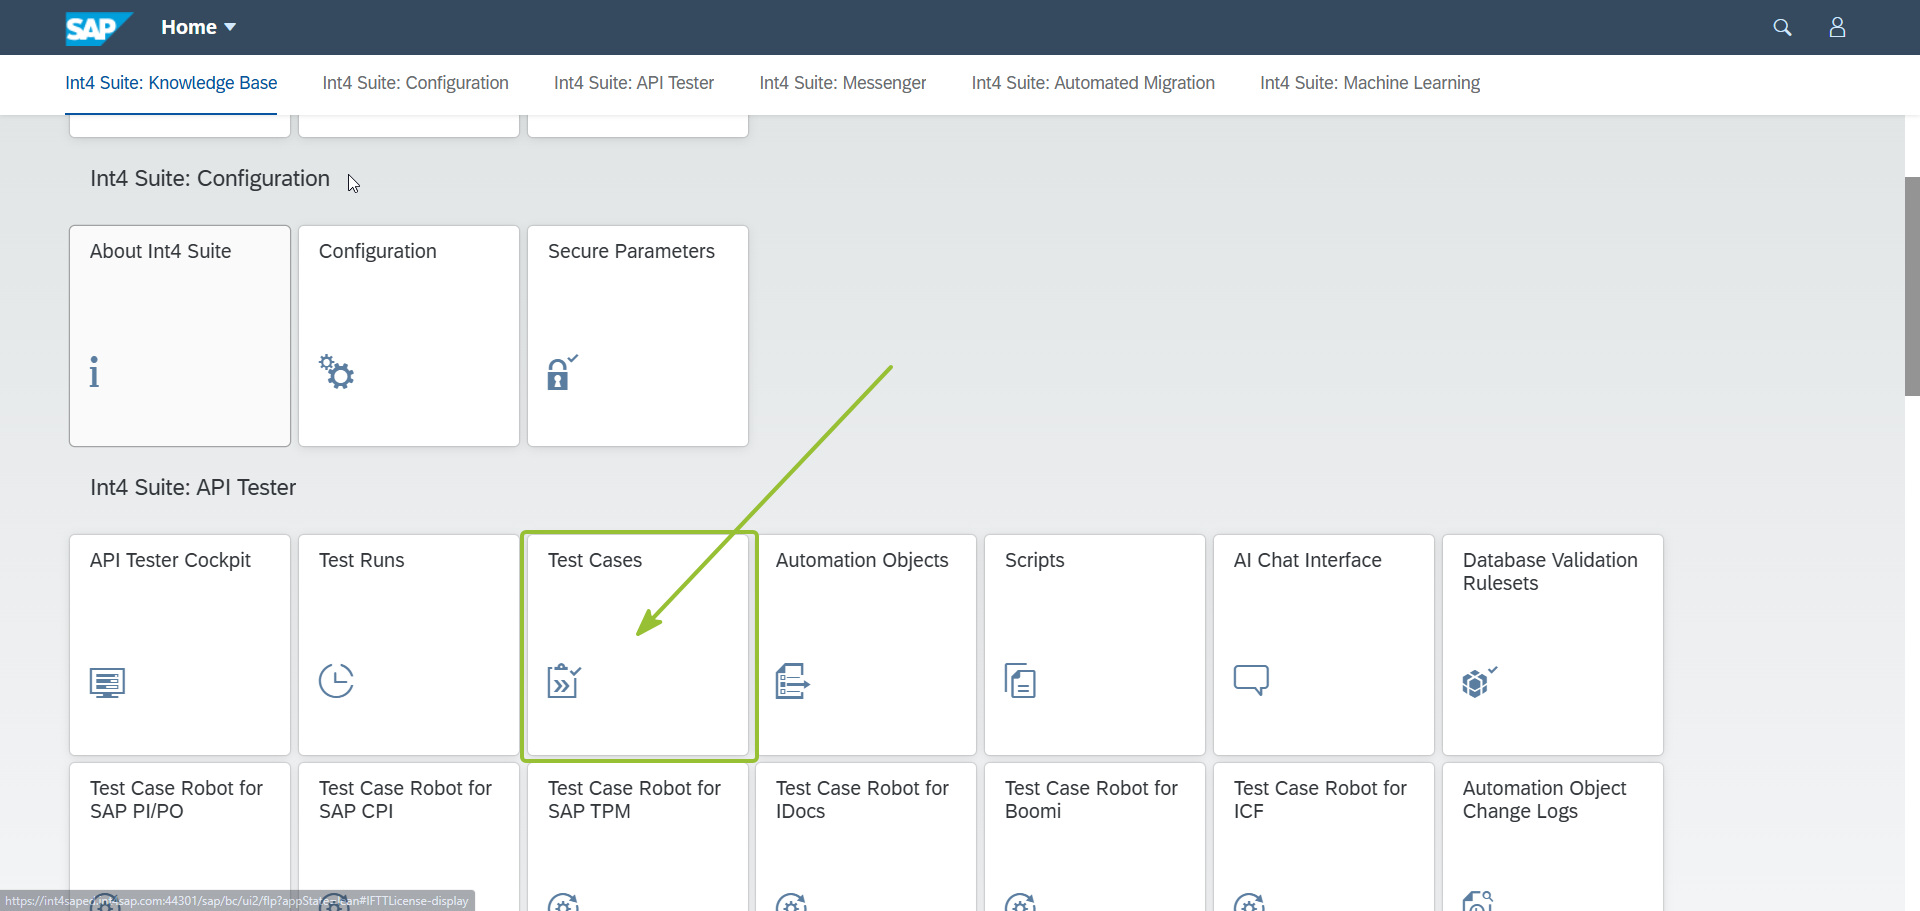1920x911 pixels.
Task: Open Test Case Robot for SAP TPM tile
Action: (638, 836)
